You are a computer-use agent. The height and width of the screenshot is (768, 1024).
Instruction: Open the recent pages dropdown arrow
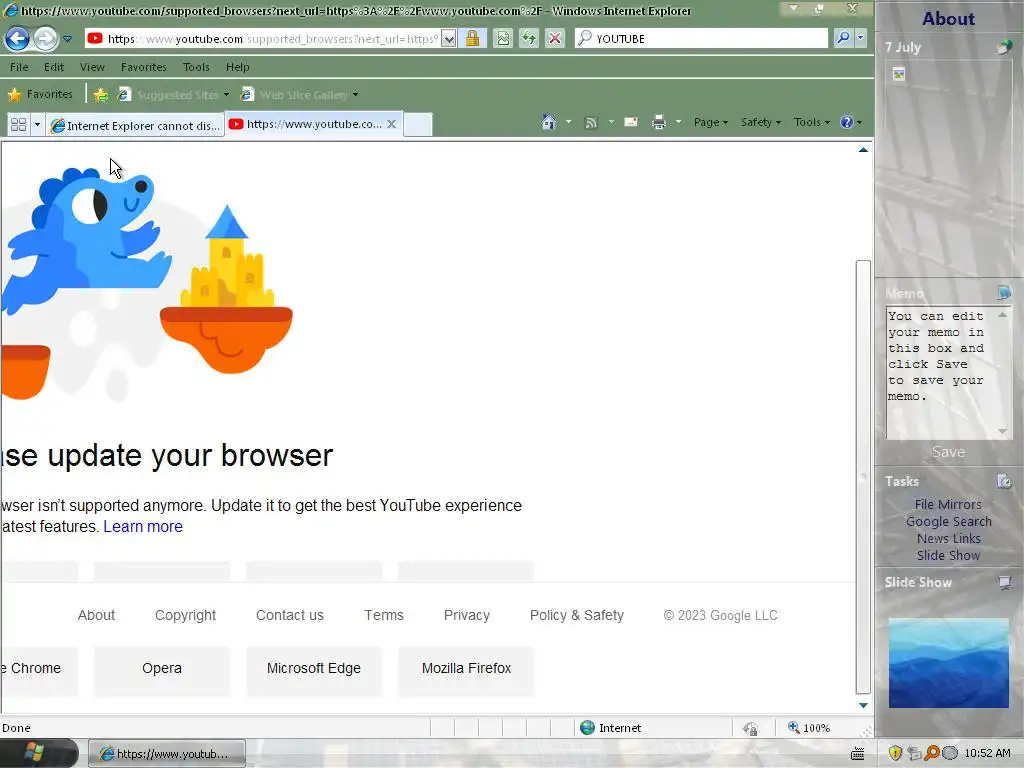tap(67, 39)
